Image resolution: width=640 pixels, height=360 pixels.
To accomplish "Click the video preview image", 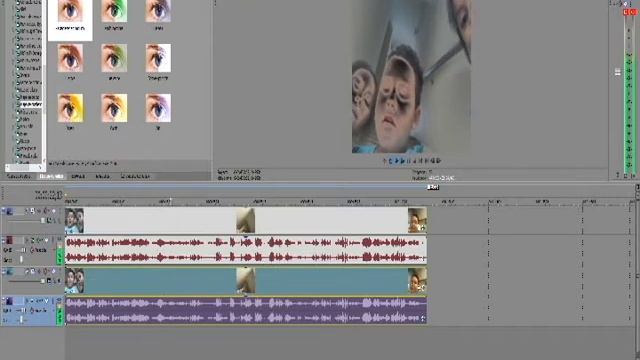I will (411, 77).
